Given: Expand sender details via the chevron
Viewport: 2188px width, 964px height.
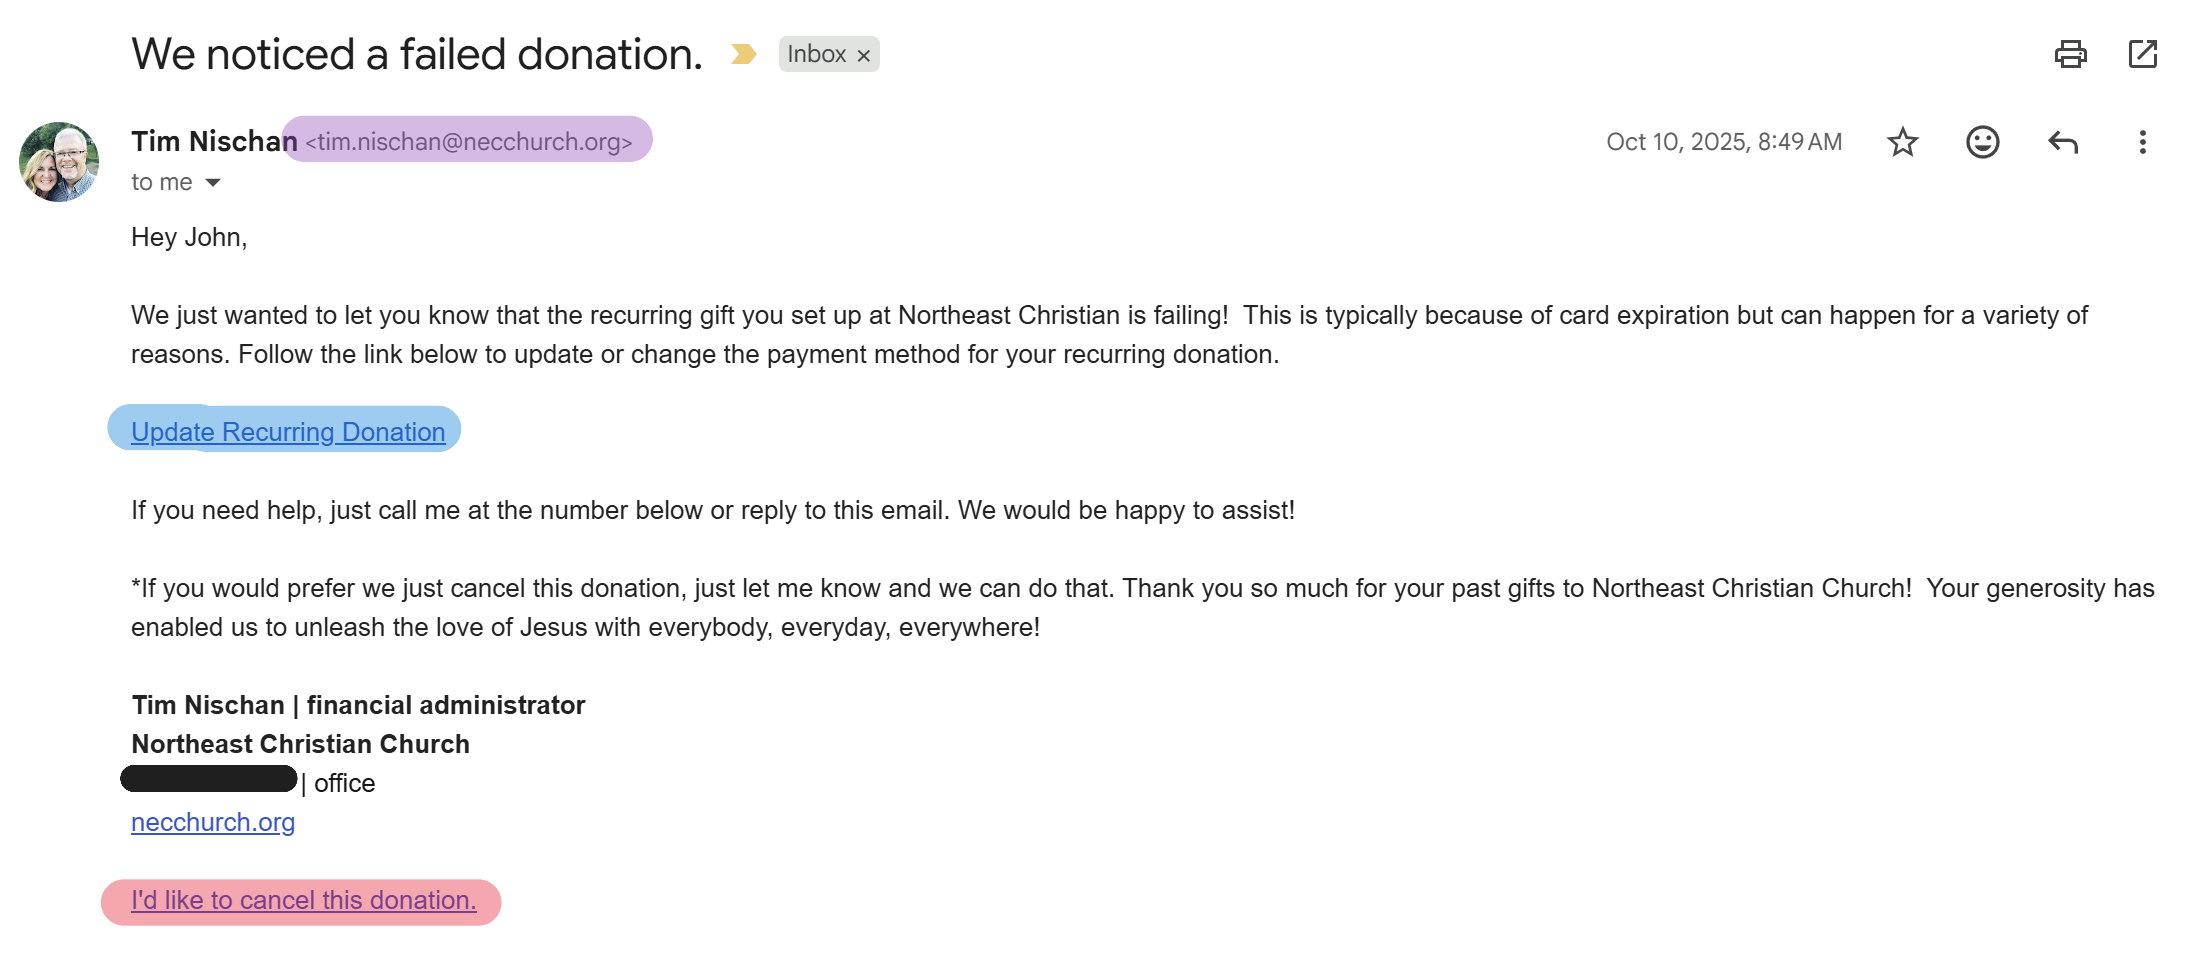Looking at the screenshot, I should point(213,182).
